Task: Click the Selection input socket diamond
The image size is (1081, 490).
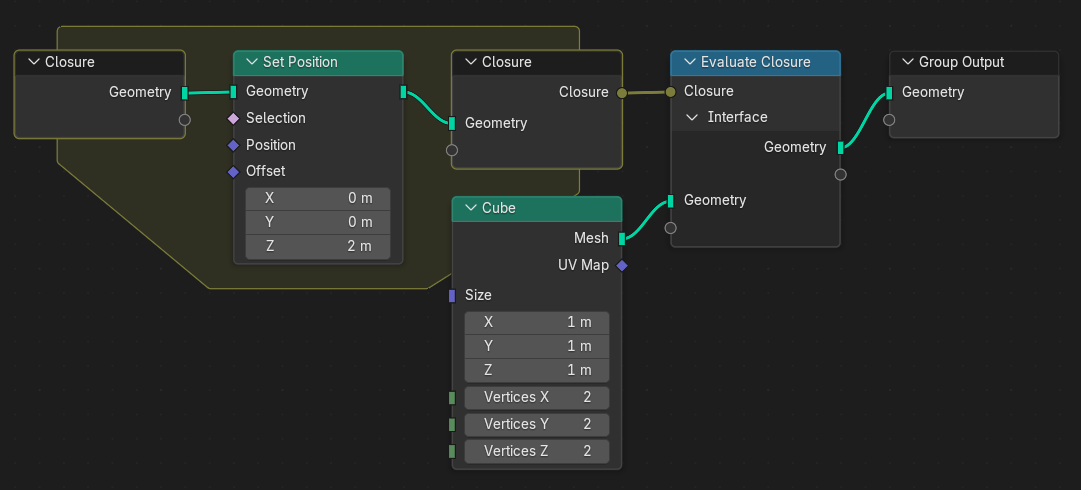Action: coord(233,118)
